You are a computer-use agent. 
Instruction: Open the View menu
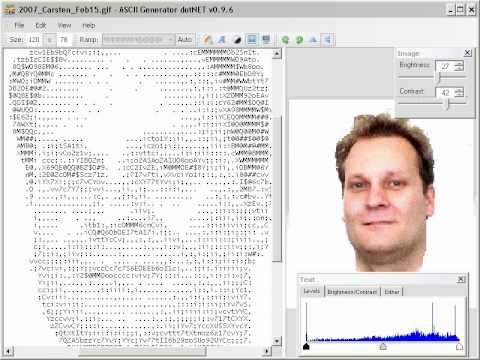pos(64,25)
